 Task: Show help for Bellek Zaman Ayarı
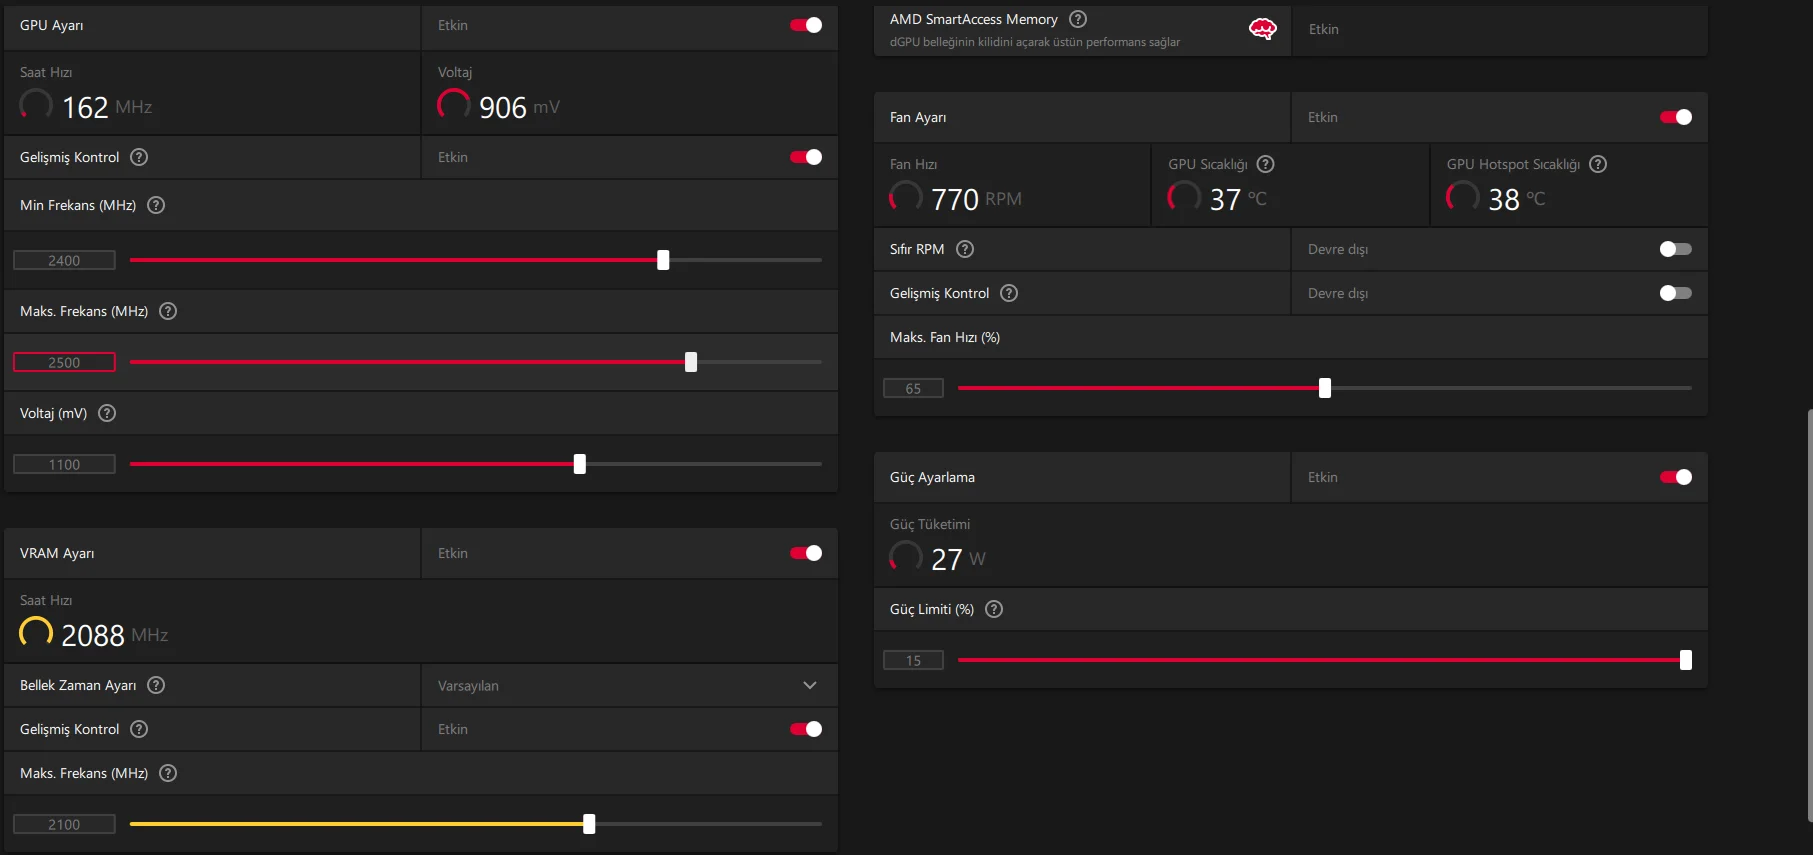156,685
